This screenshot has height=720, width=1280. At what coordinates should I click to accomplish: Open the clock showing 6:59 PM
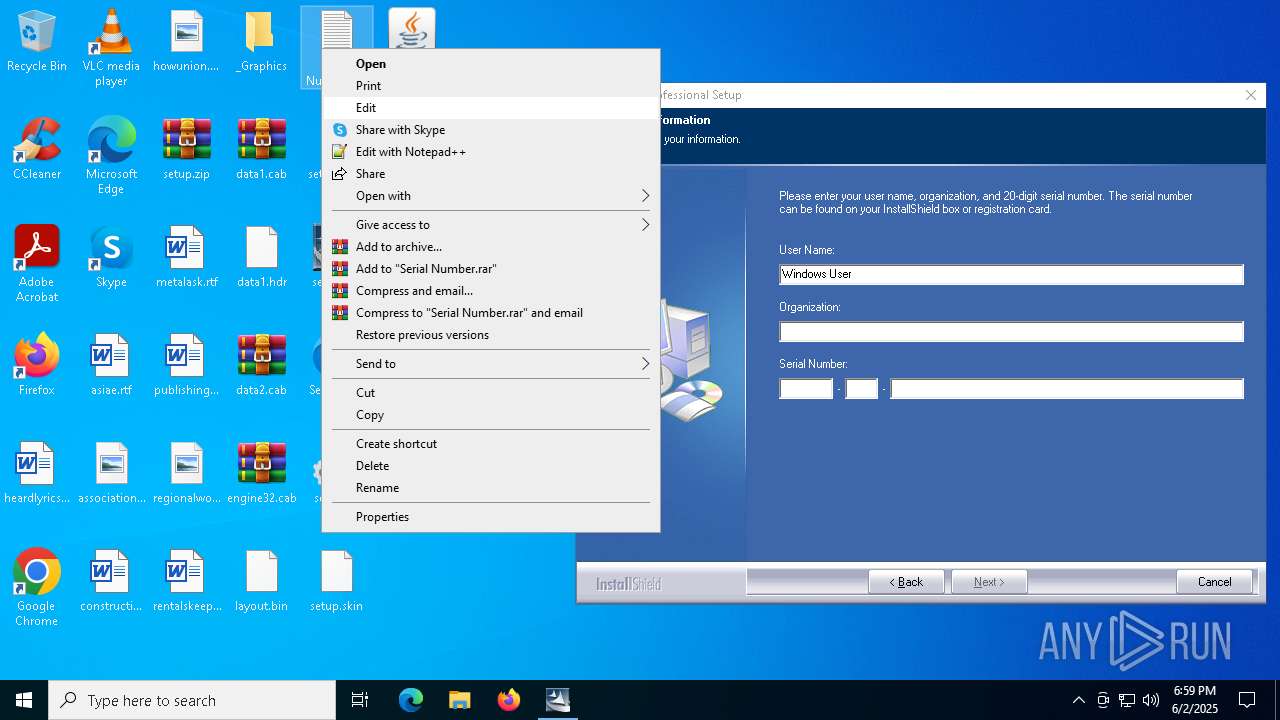coord(1195,700)
